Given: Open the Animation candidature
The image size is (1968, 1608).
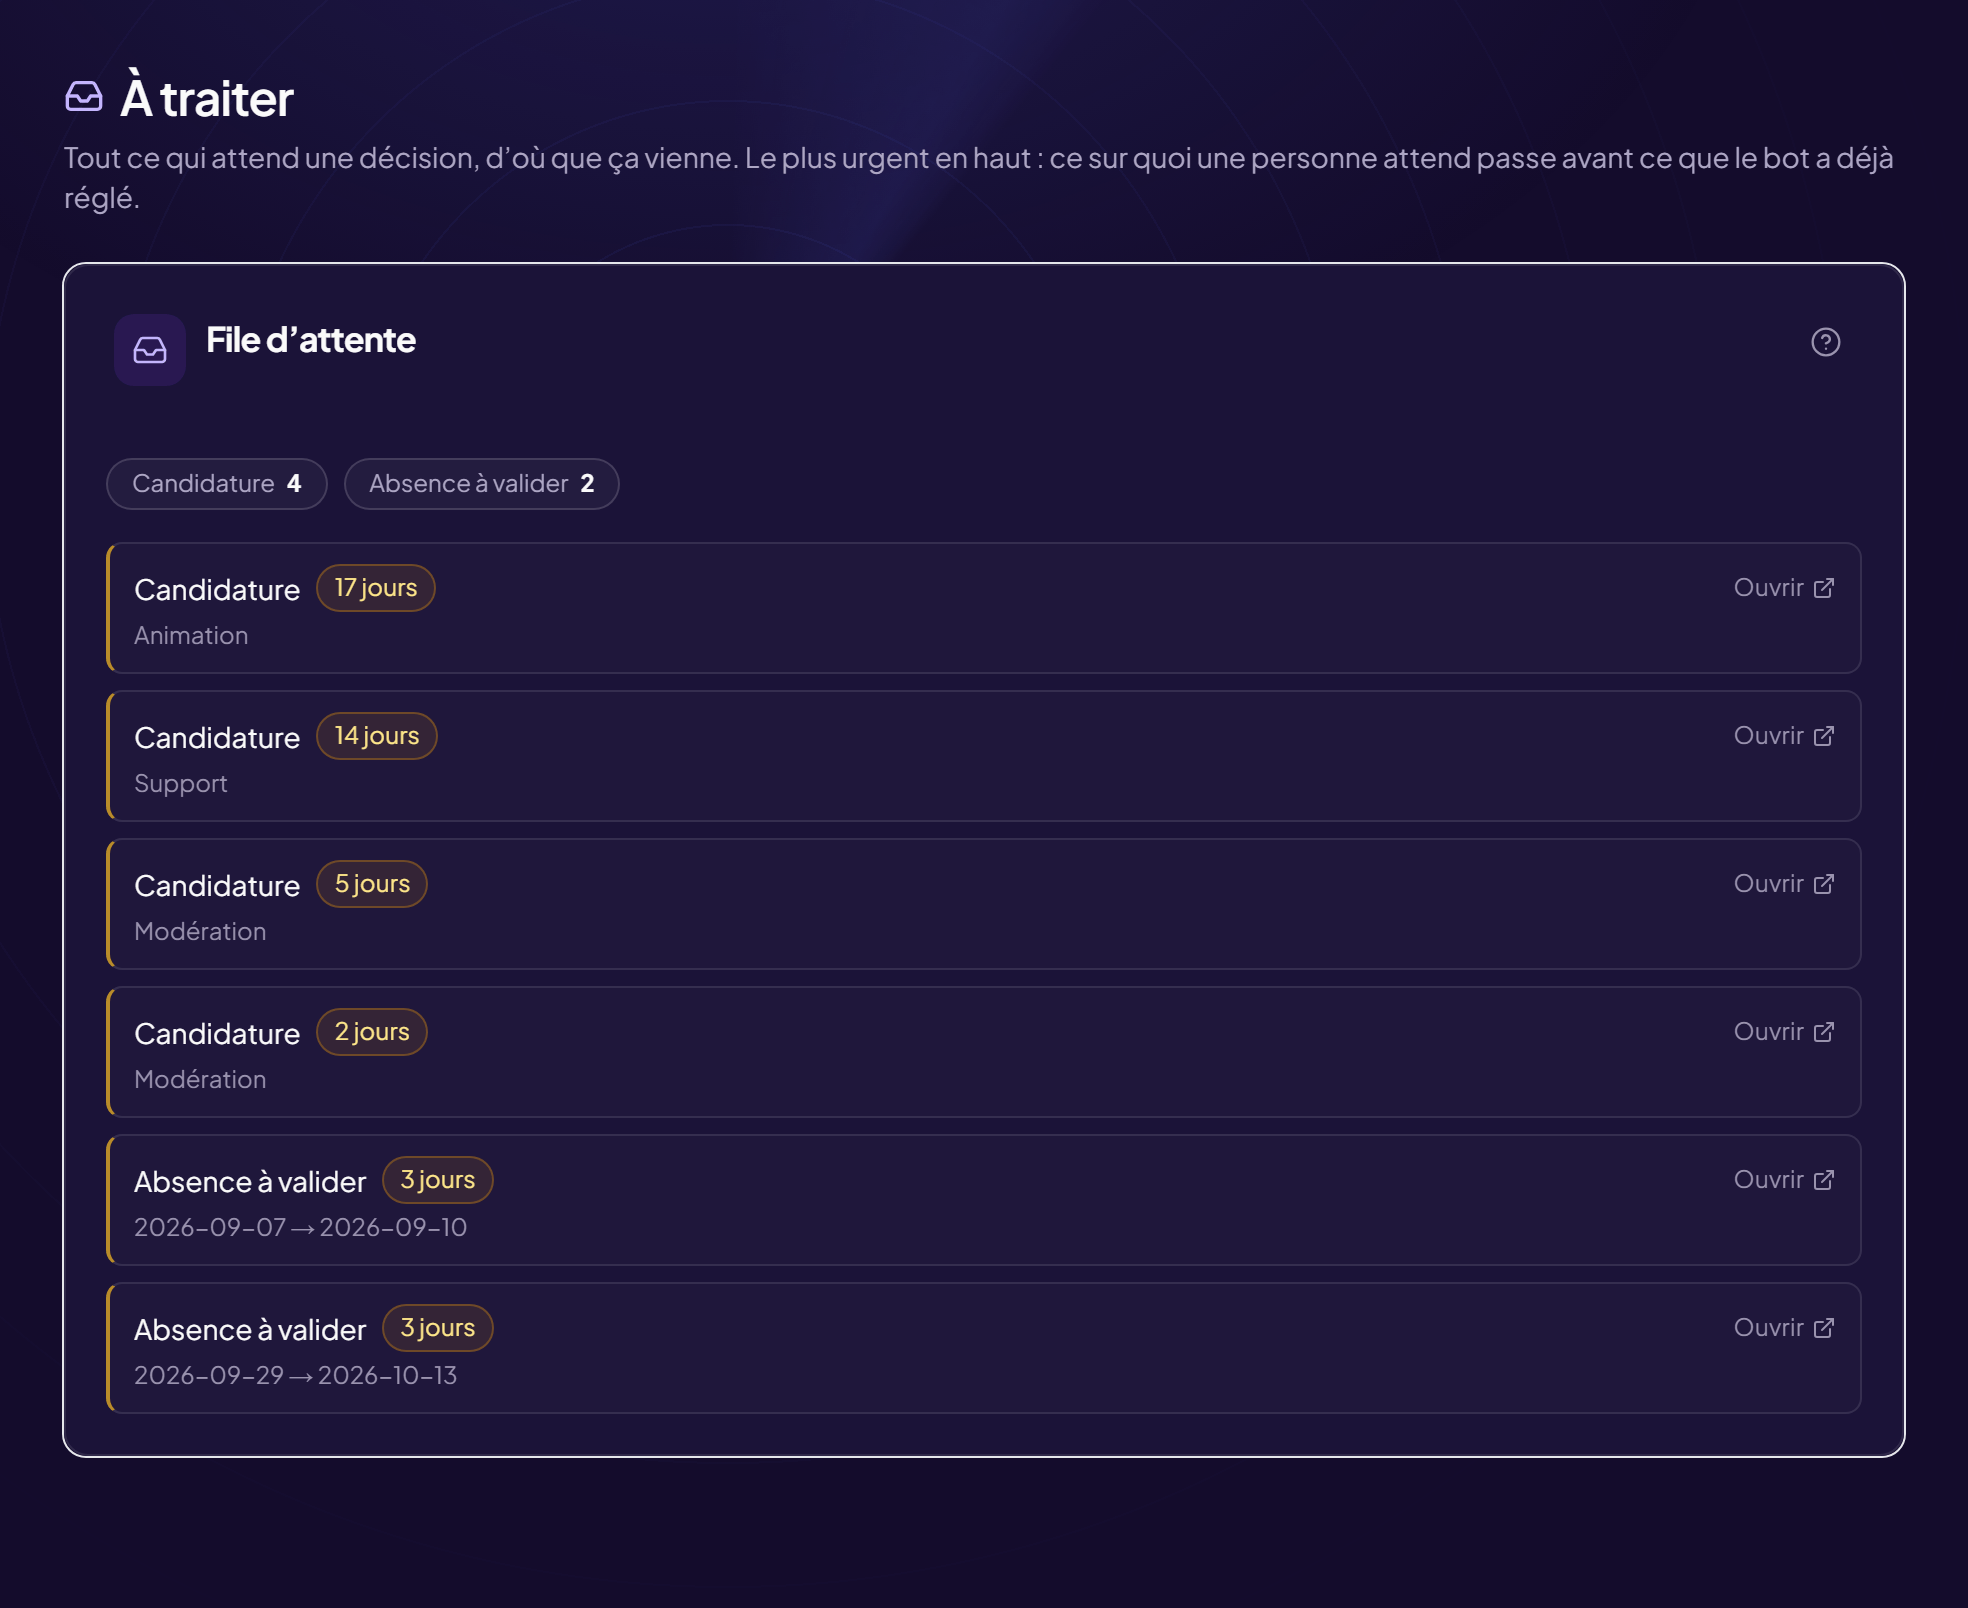Looking at the screenshot, I should (x=1784, y=588).
